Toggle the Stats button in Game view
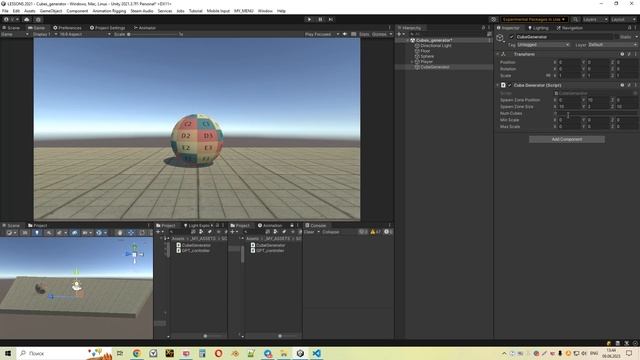640x360 pixels. (x=364, y=34)
